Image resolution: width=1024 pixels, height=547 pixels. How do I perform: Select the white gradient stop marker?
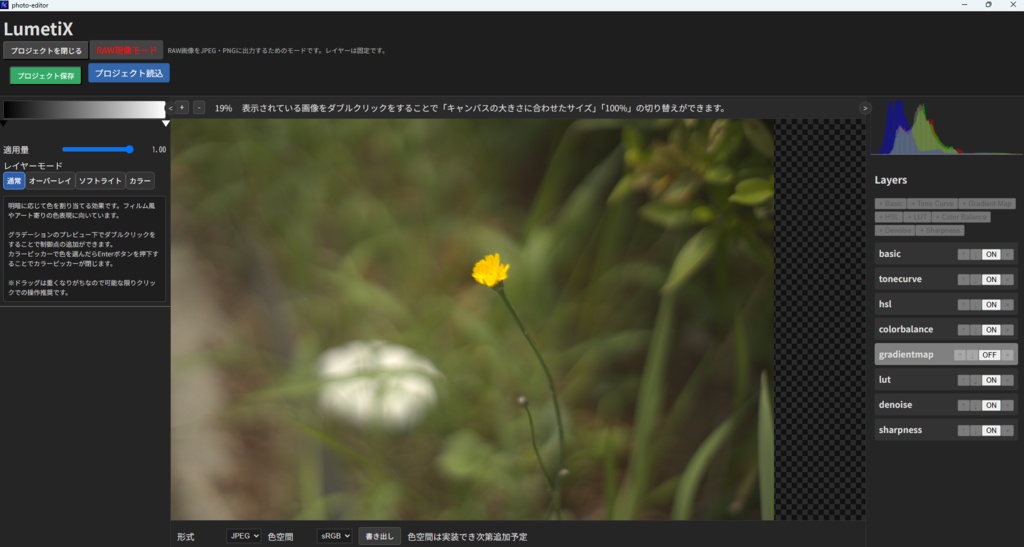pos(166,123)
